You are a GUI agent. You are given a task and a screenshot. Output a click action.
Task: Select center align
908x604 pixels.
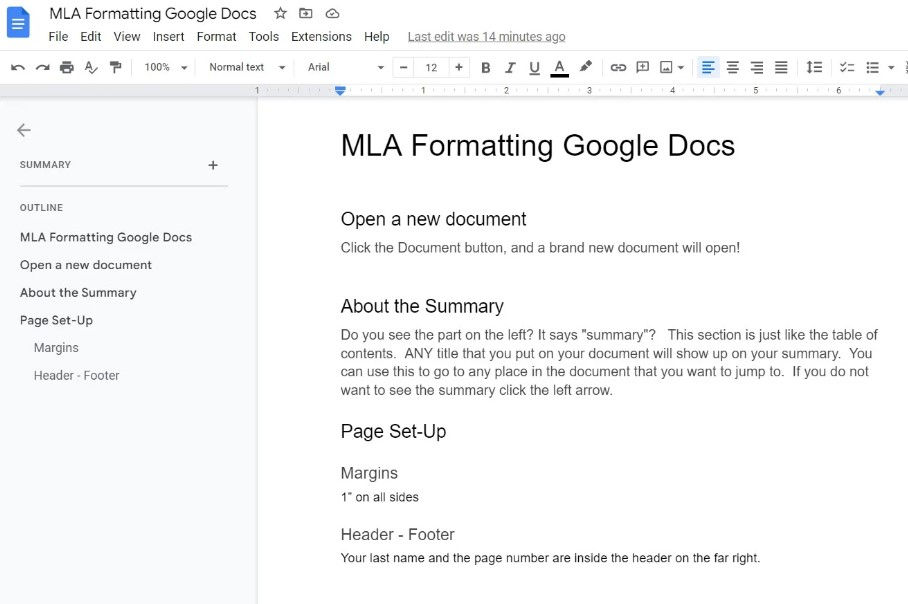click(733, 67)
